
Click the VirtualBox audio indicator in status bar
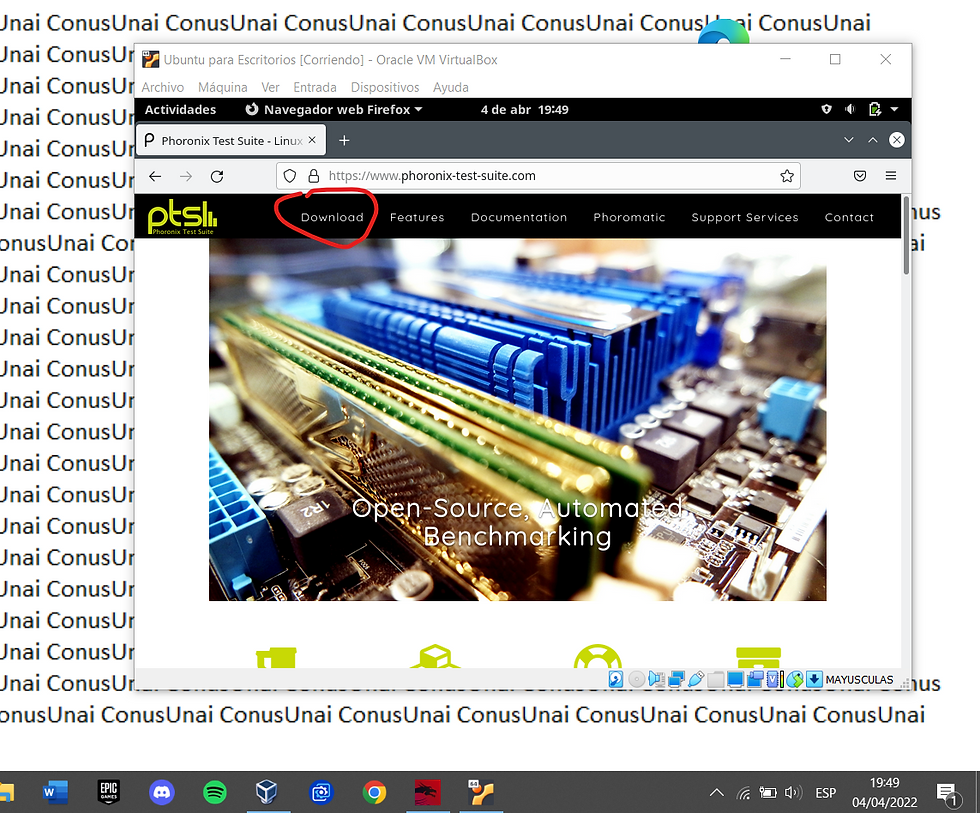[656, 679]
